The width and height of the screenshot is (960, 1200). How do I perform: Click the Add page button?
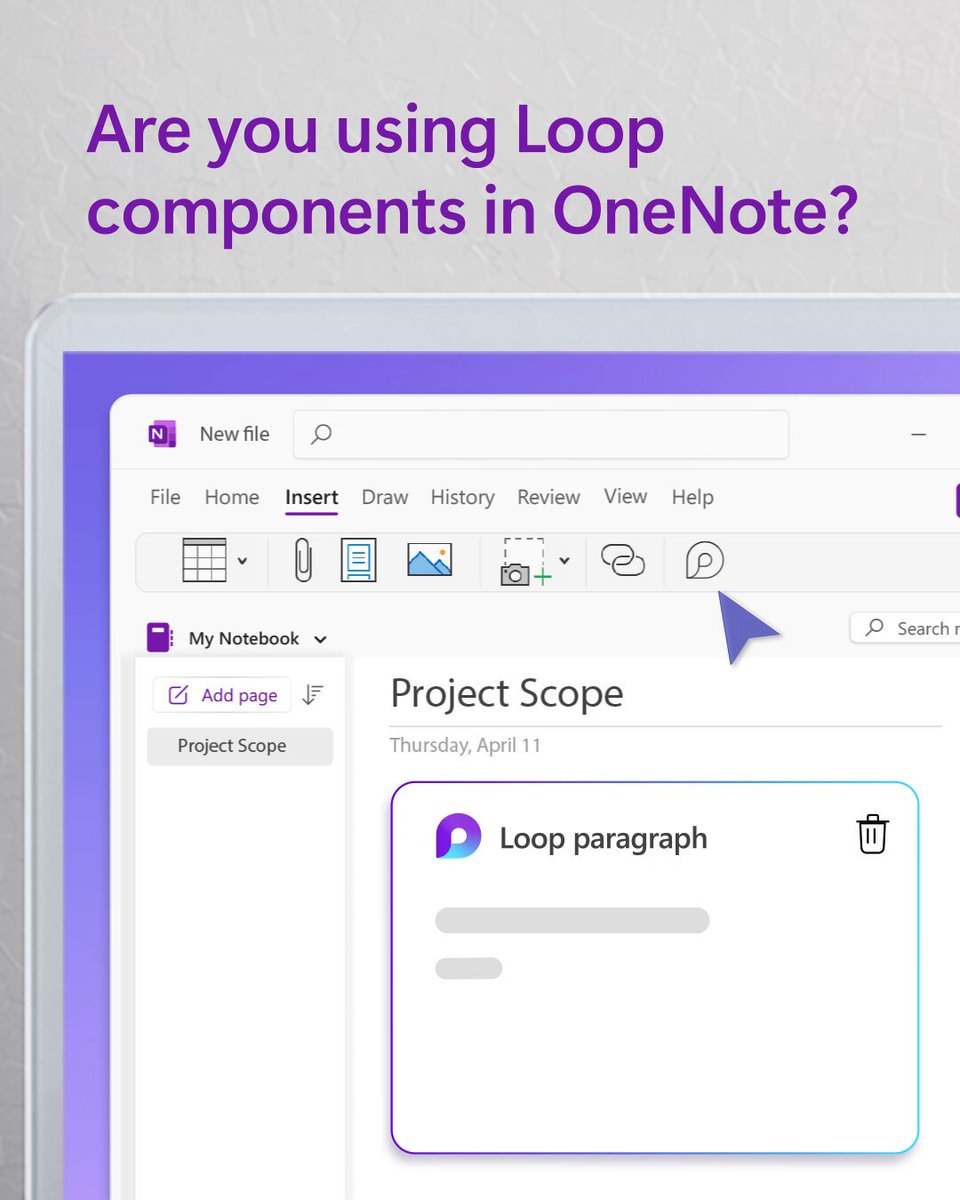click(222, 695)
